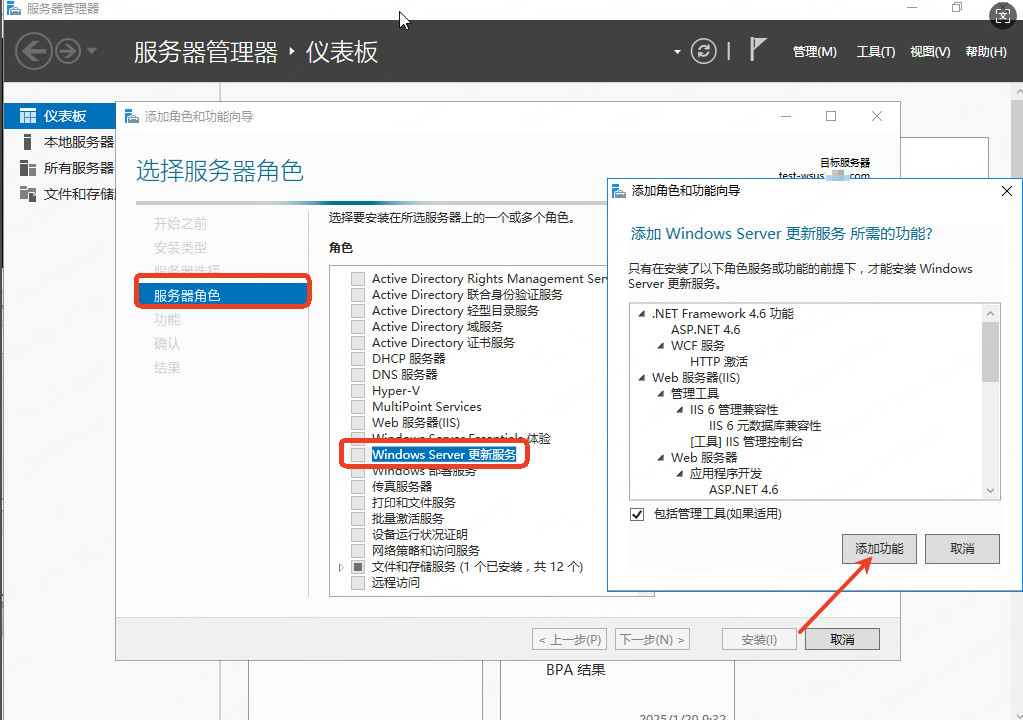Click the features list scrollbar thumb
This screenshot has height=720, width=1023.
tap(990, 352)
